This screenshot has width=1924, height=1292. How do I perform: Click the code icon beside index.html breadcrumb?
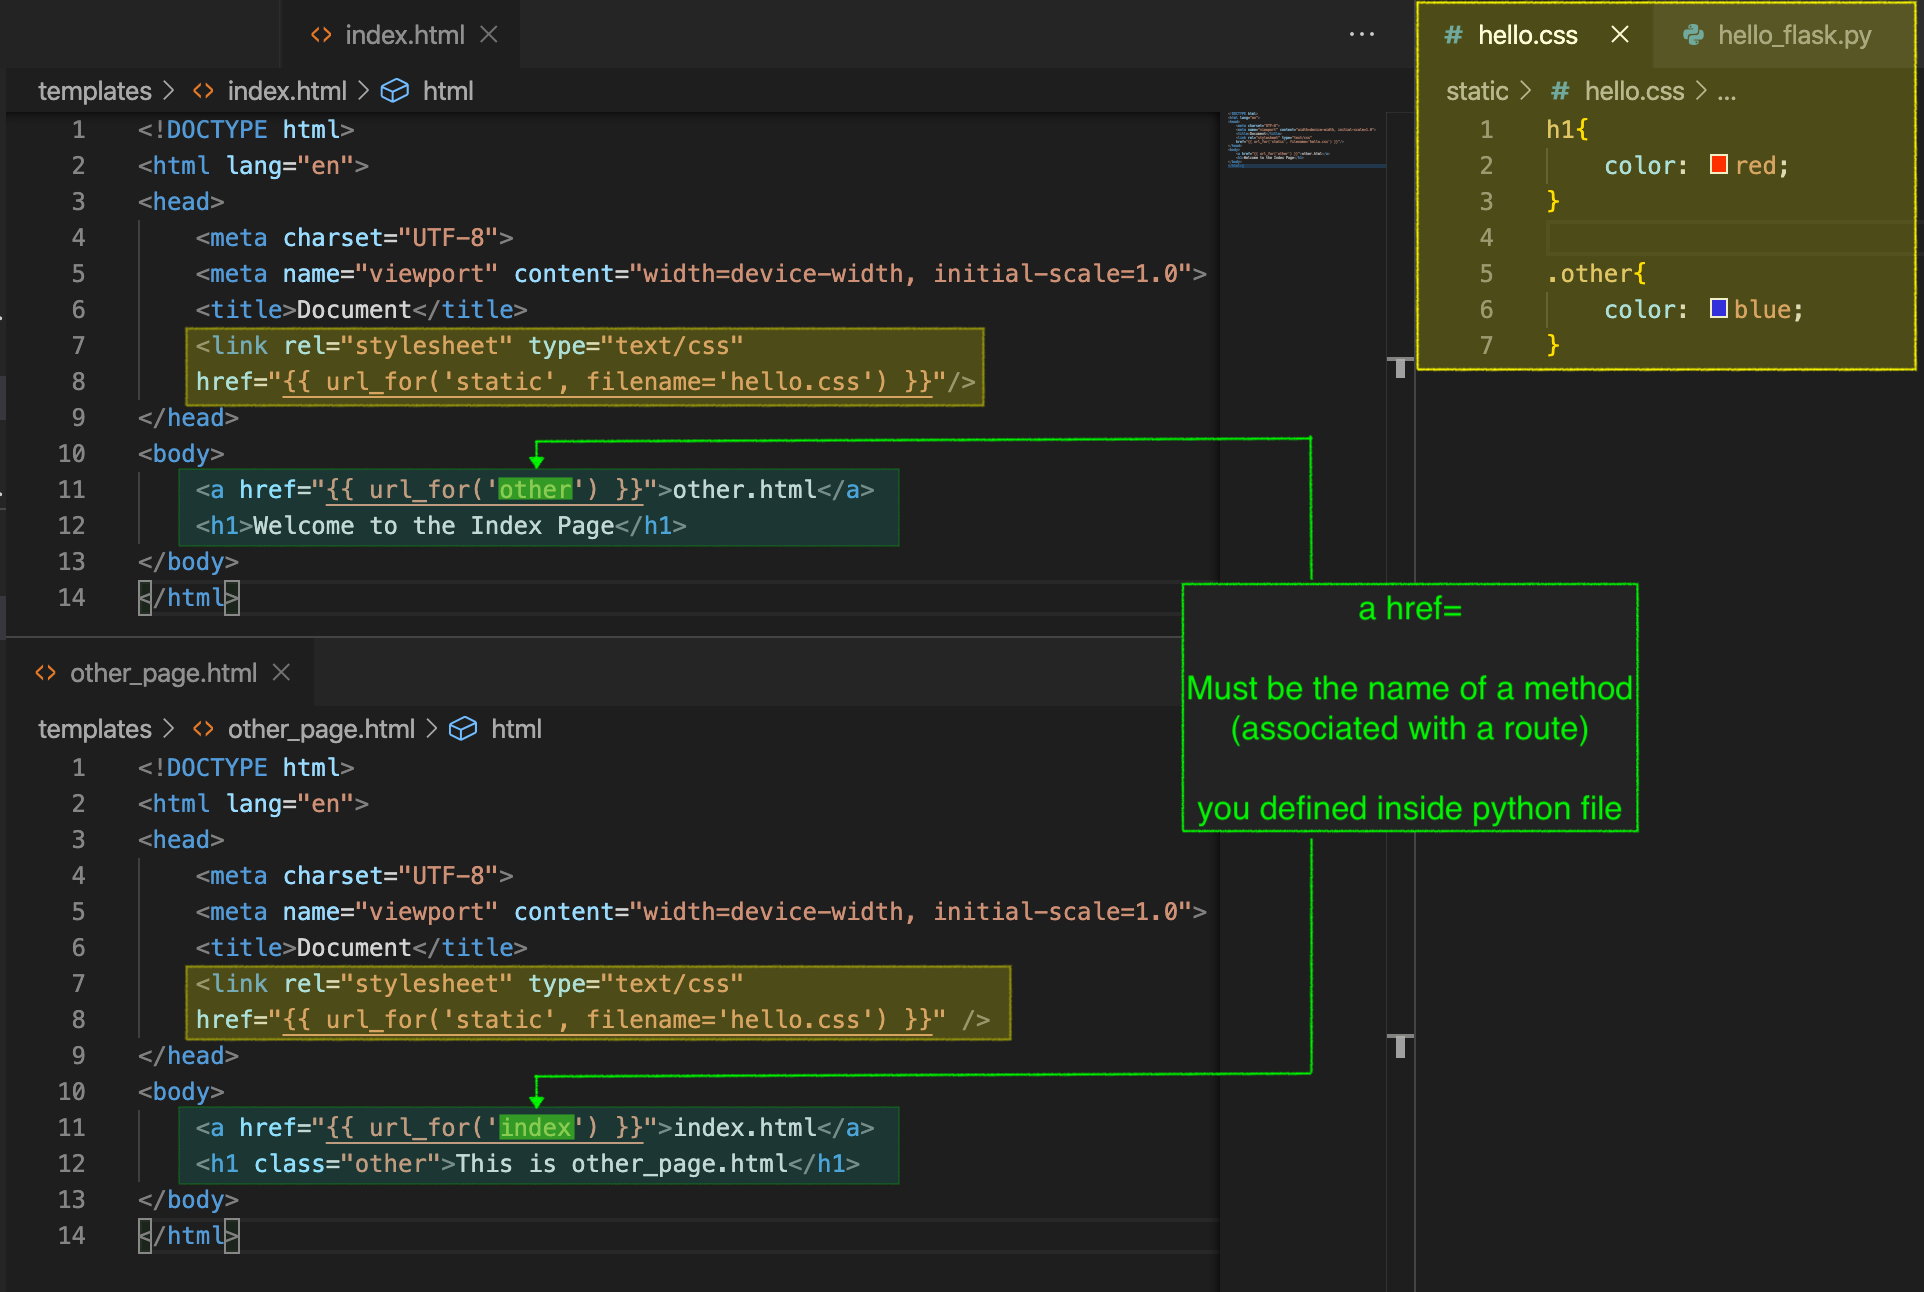[x=202, y=90]
